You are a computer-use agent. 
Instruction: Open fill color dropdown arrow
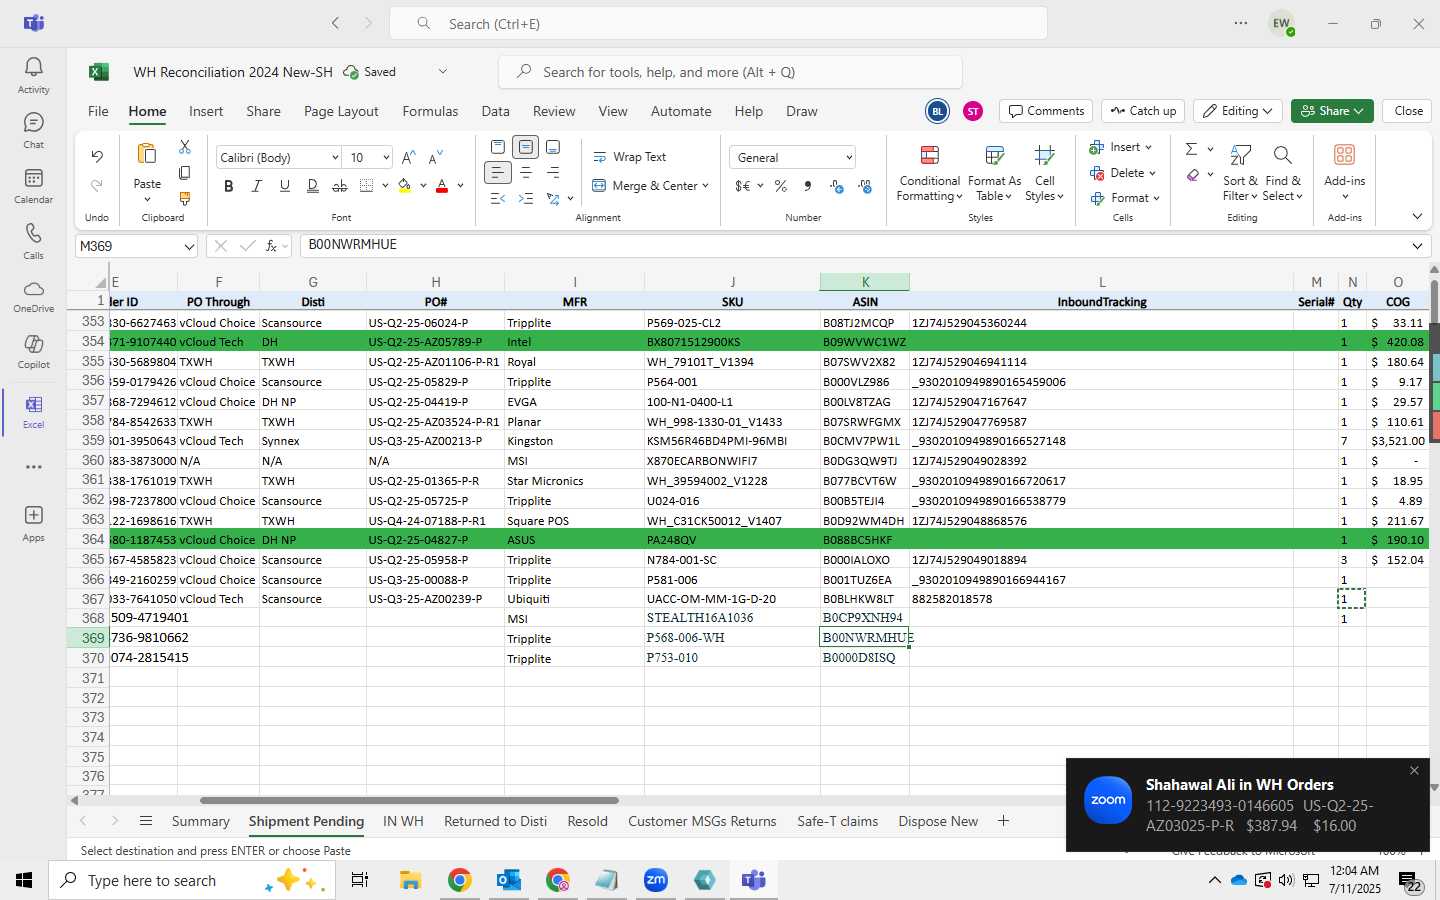423,186
